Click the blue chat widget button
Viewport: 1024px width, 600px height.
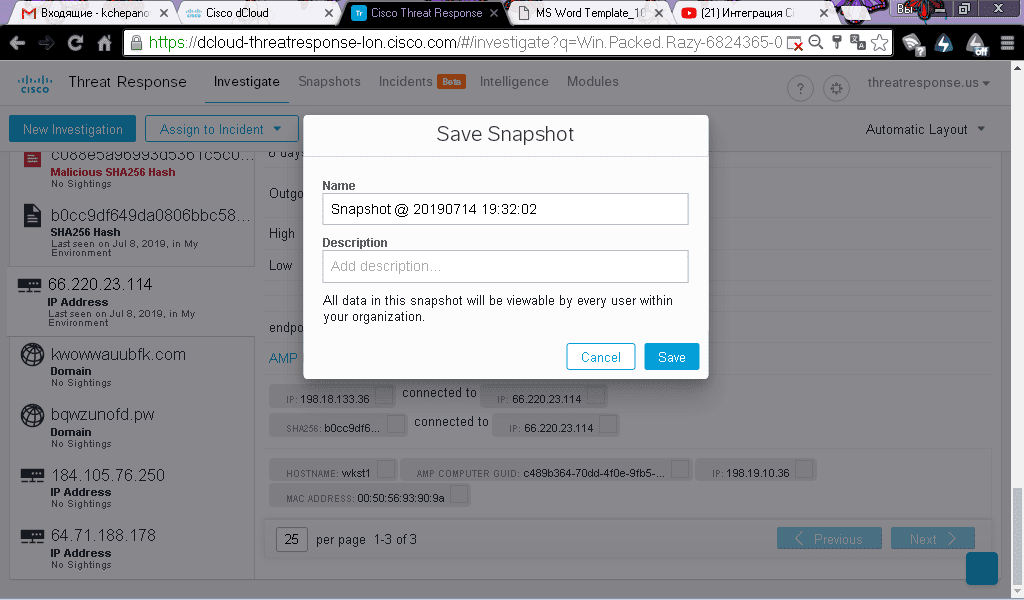[982, 568]
